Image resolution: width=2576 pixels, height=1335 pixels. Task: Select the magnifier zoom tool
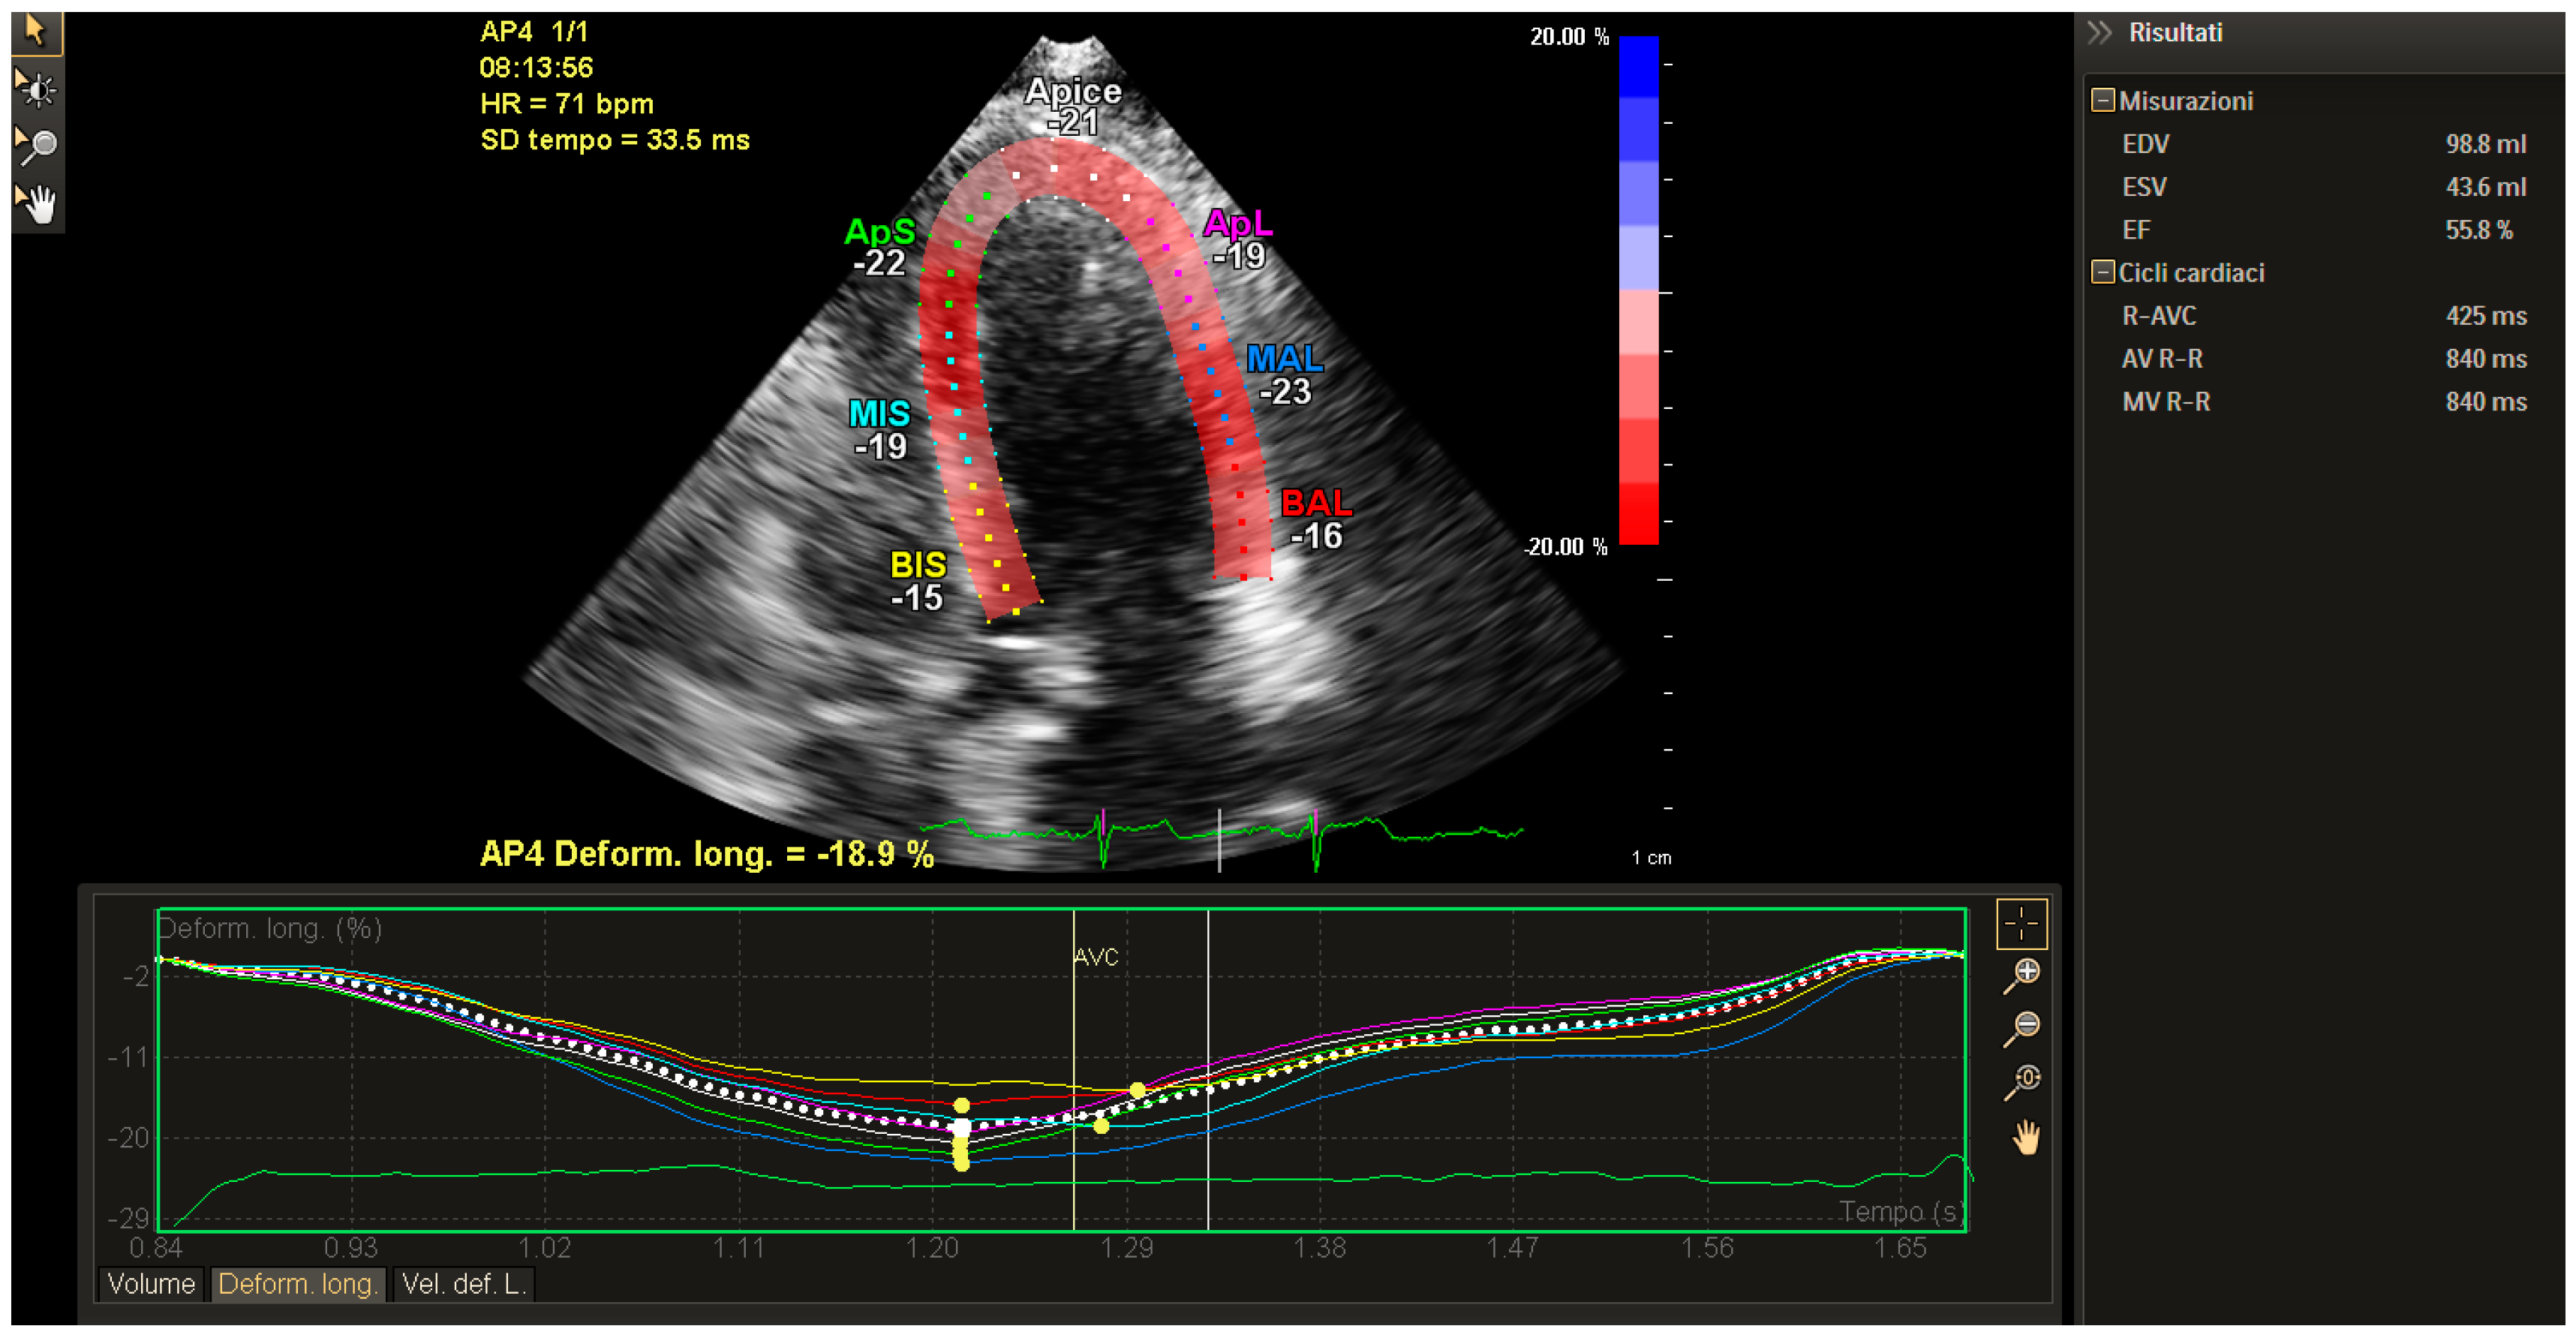(x=36, y=147)
